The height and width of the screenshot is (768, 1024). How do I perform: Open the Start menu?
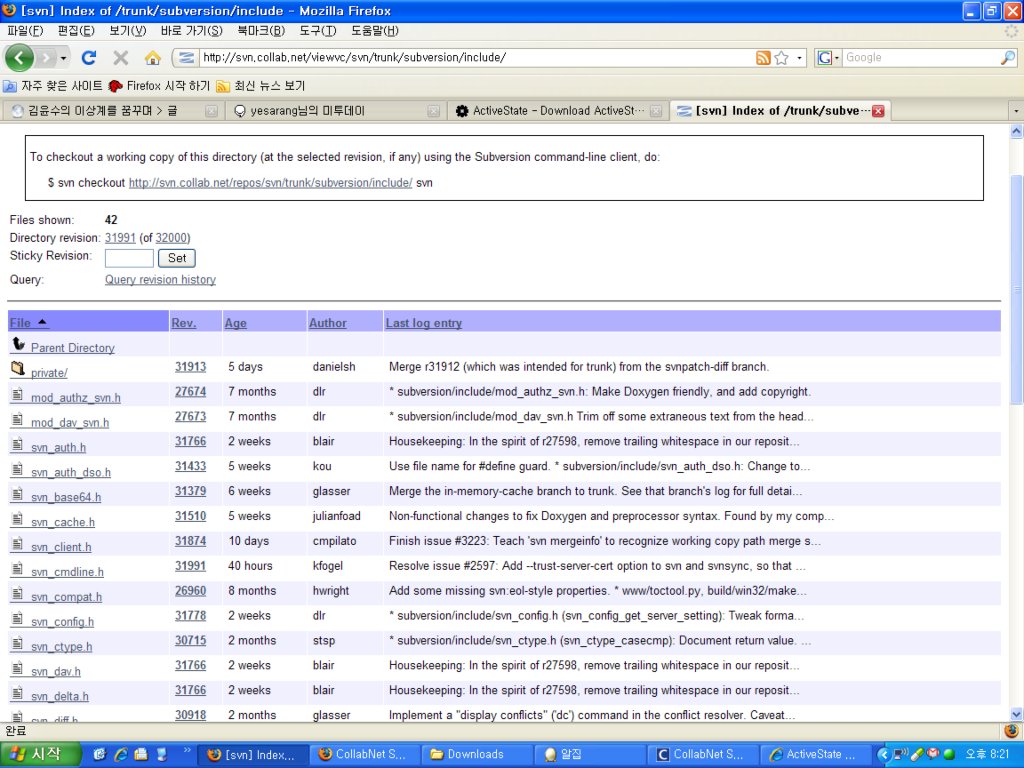tap(39, 754)
